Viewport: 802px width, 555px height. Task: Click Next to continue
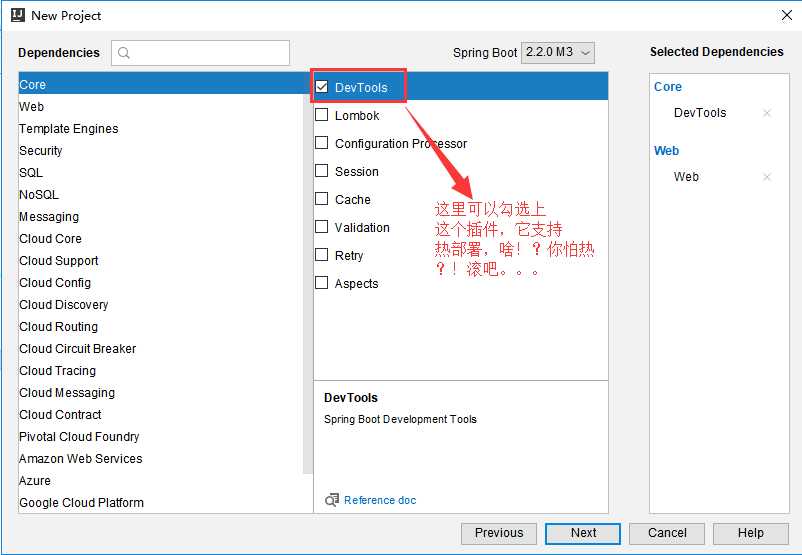583,533
